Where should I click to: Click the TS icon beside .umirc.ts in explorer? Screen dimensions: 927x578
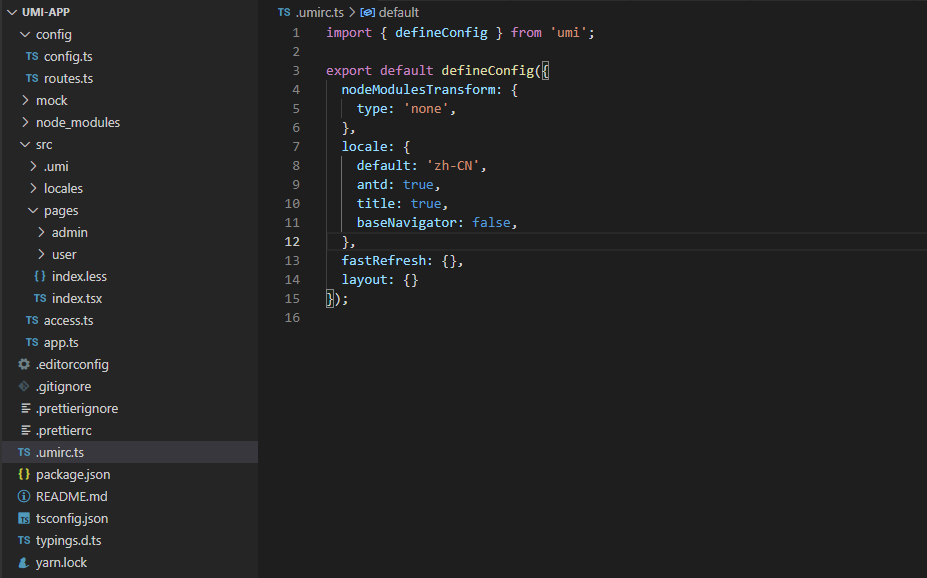24,452
